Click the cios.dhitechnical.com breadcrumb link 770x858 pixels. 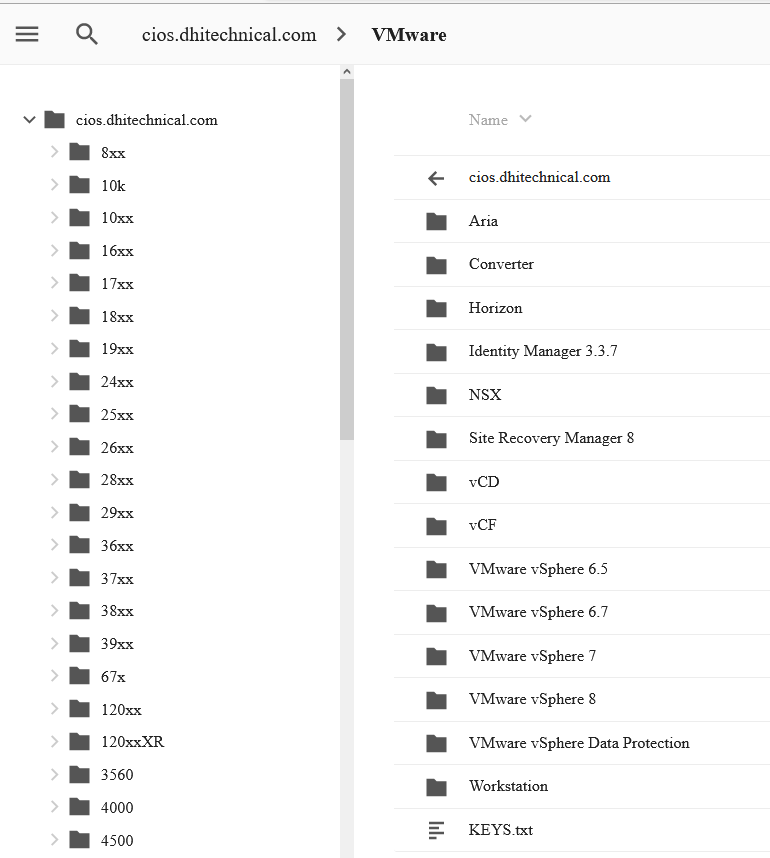[229, 35]
